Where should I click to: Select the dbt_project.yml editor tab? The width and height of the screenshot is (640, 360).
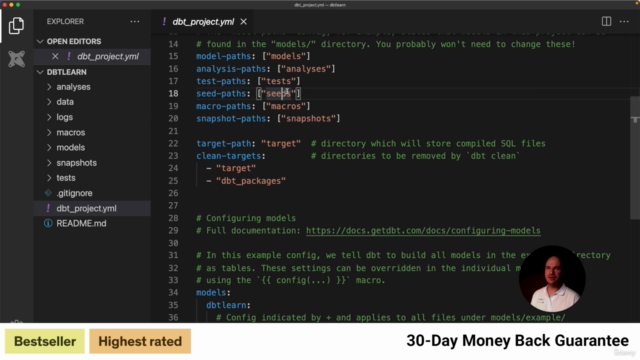(x=203, y=22)
